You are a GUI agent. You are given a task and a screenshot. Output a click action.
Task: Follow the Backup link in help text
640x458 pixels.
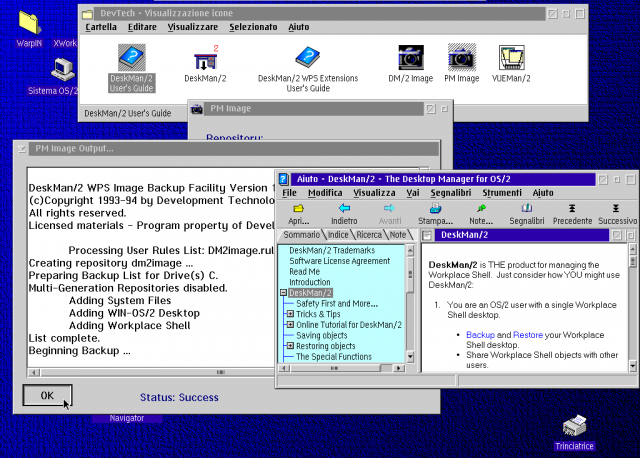pyautogui.click(x=480, y=335)
